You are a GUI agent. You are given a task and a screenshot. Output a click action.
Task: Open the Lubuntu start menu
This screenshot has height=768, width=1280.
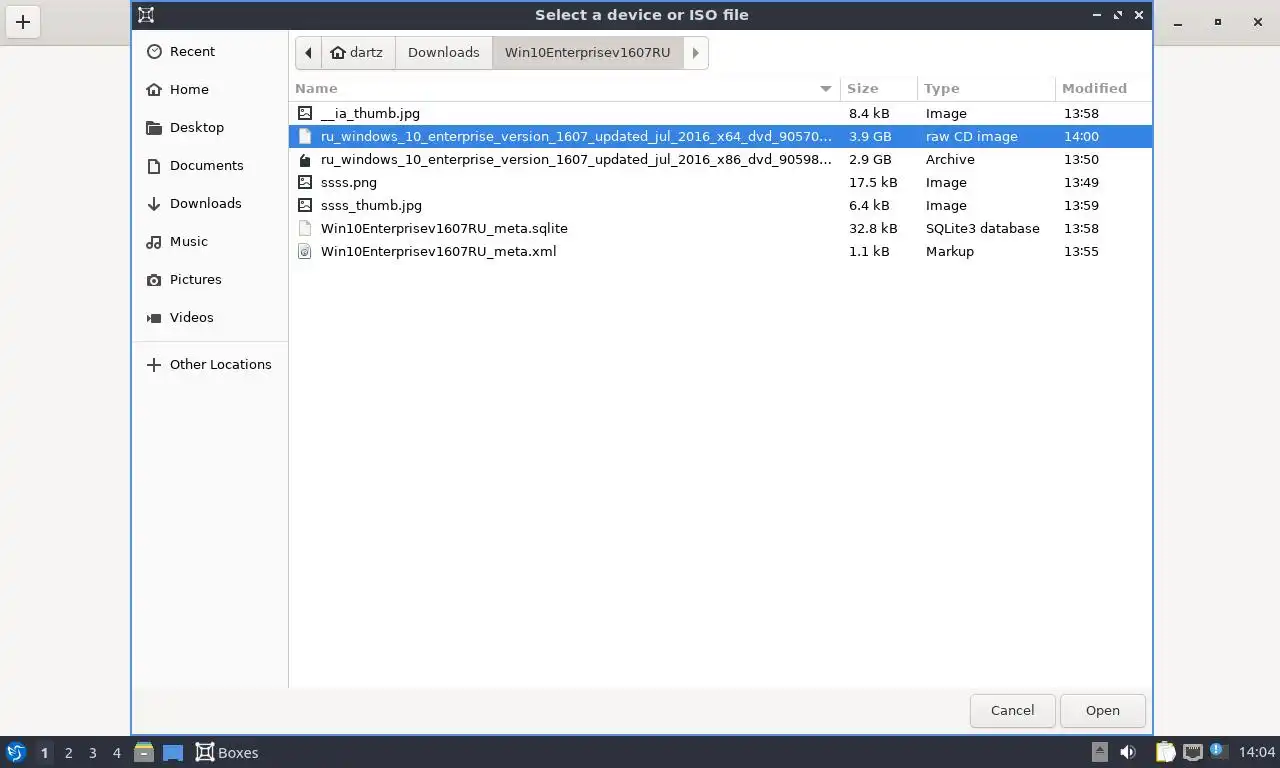tap(16, 752)
